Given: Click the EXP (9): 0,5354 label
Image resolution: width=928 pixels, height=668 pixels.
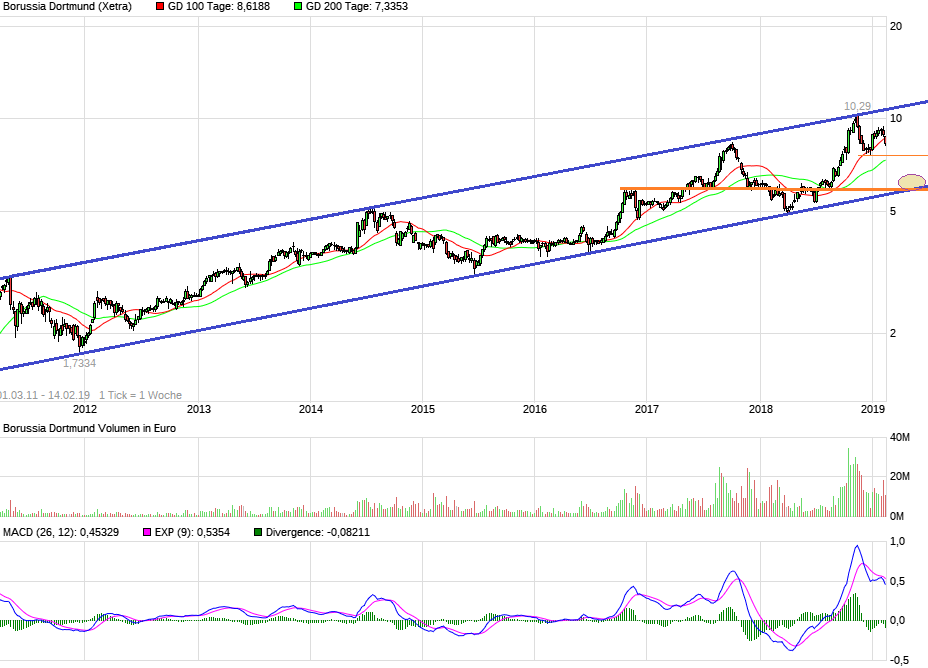Looking at the screenshot, I should 192,533.
